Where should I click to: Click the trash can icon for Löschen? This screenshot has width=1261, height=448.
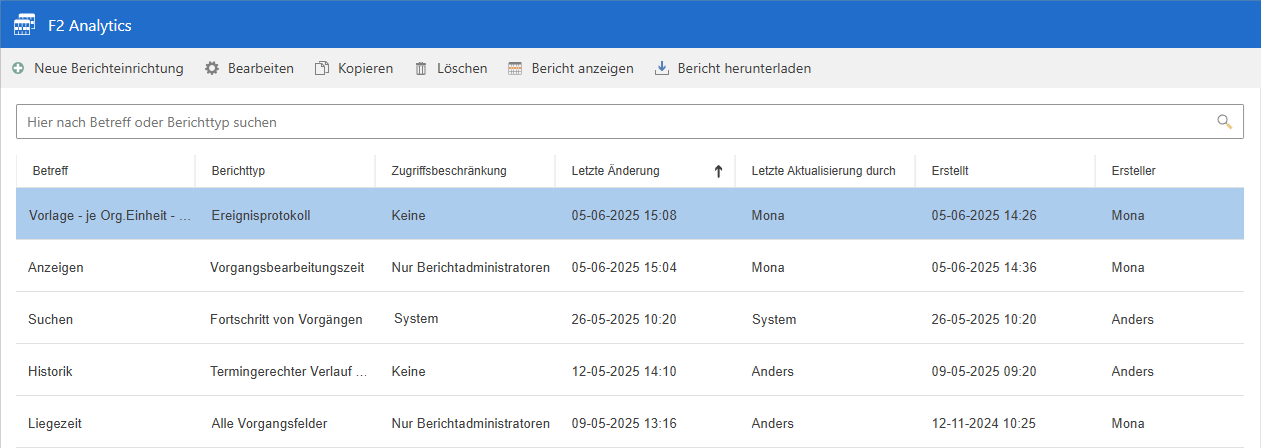[421, 69]
